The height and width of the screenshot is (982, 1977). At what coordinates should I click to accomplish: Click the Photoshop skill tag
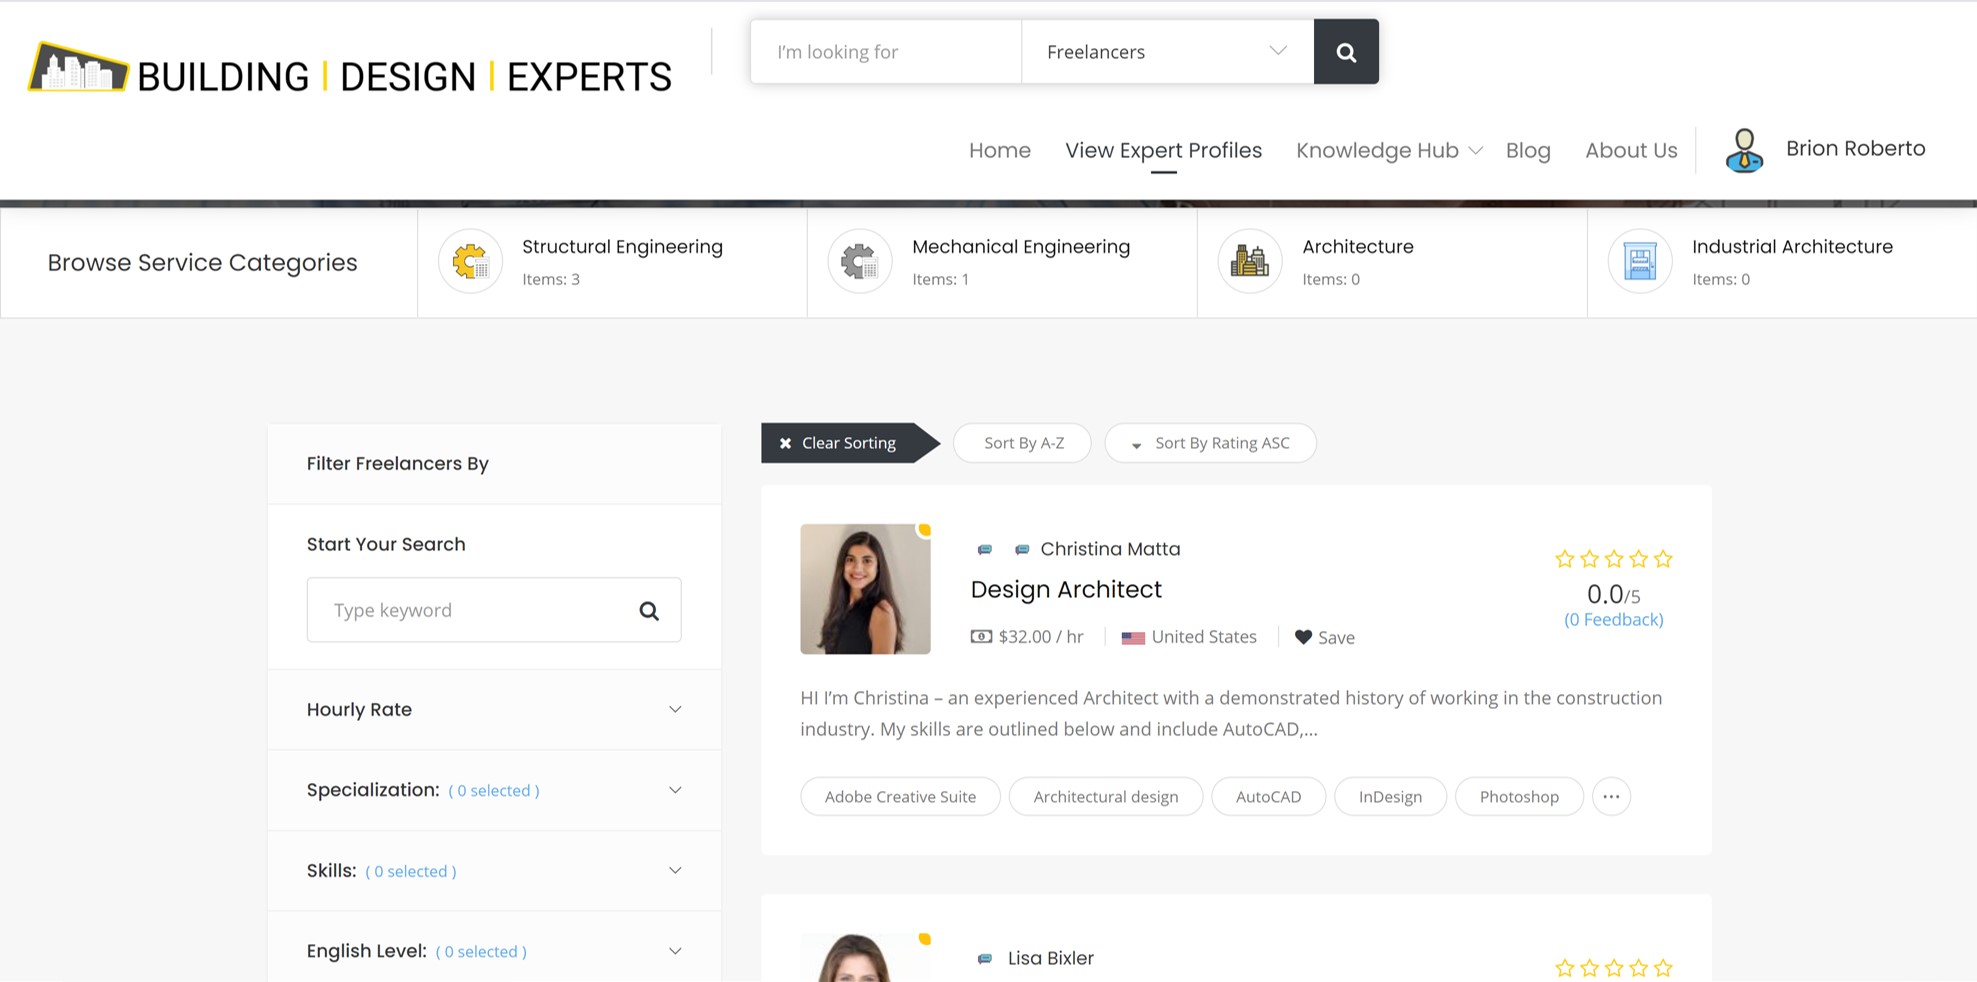pos(1519,797)
